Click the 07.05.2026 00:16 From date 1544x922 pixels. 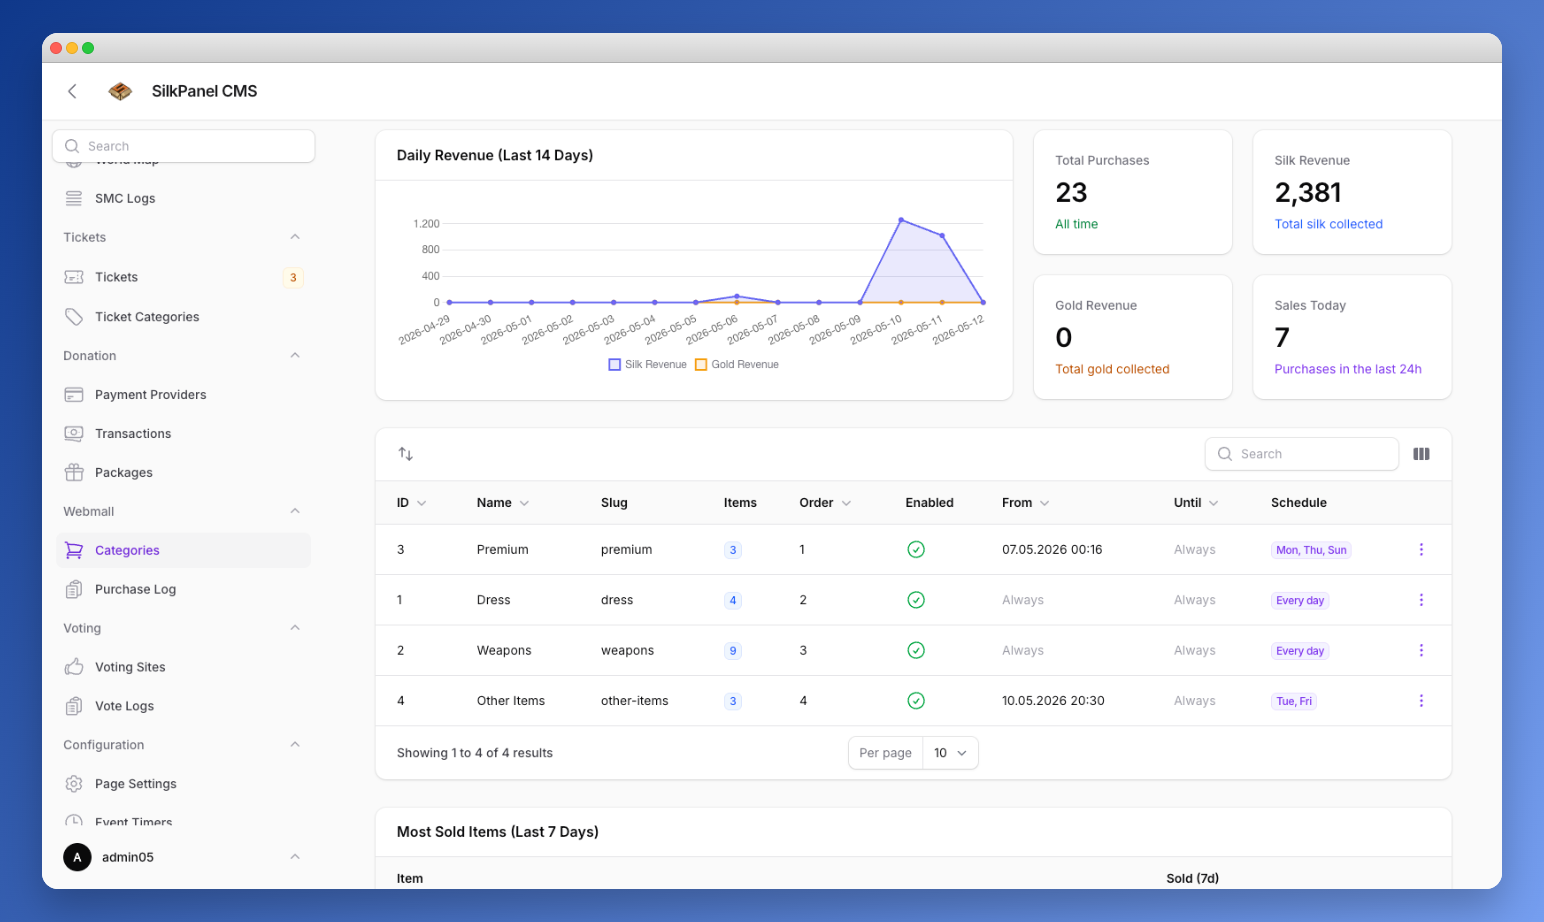[1052, 550]
